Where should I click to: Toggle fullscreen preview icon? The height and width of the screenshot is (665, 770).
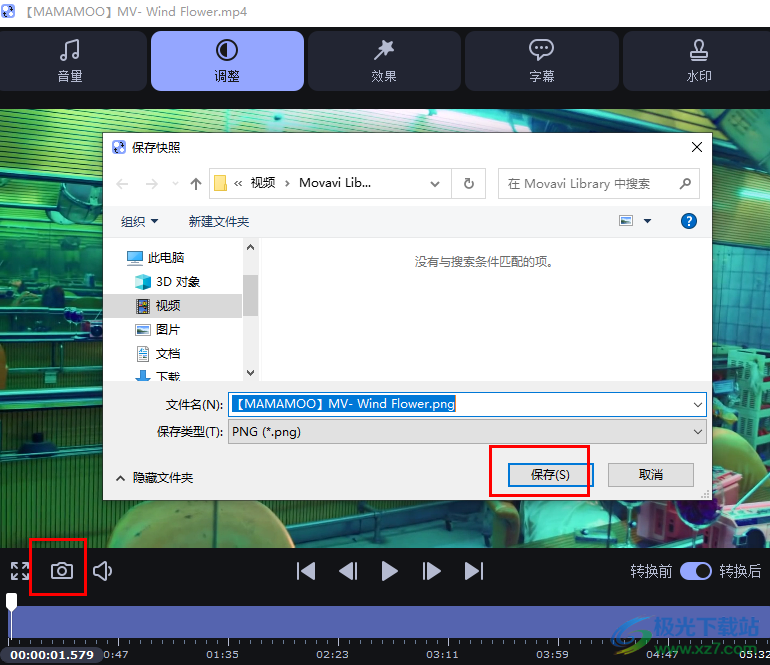point(20,571)
